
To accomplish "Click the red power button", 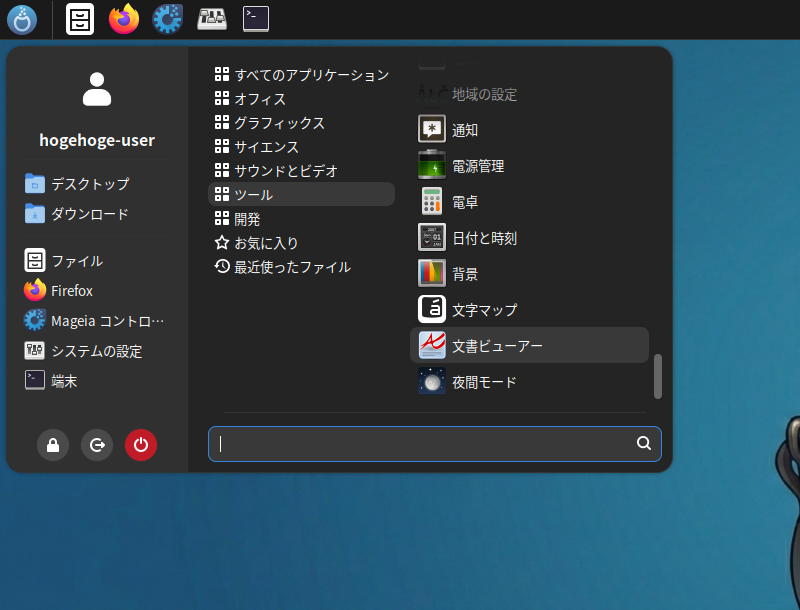I will pos(141,445).
